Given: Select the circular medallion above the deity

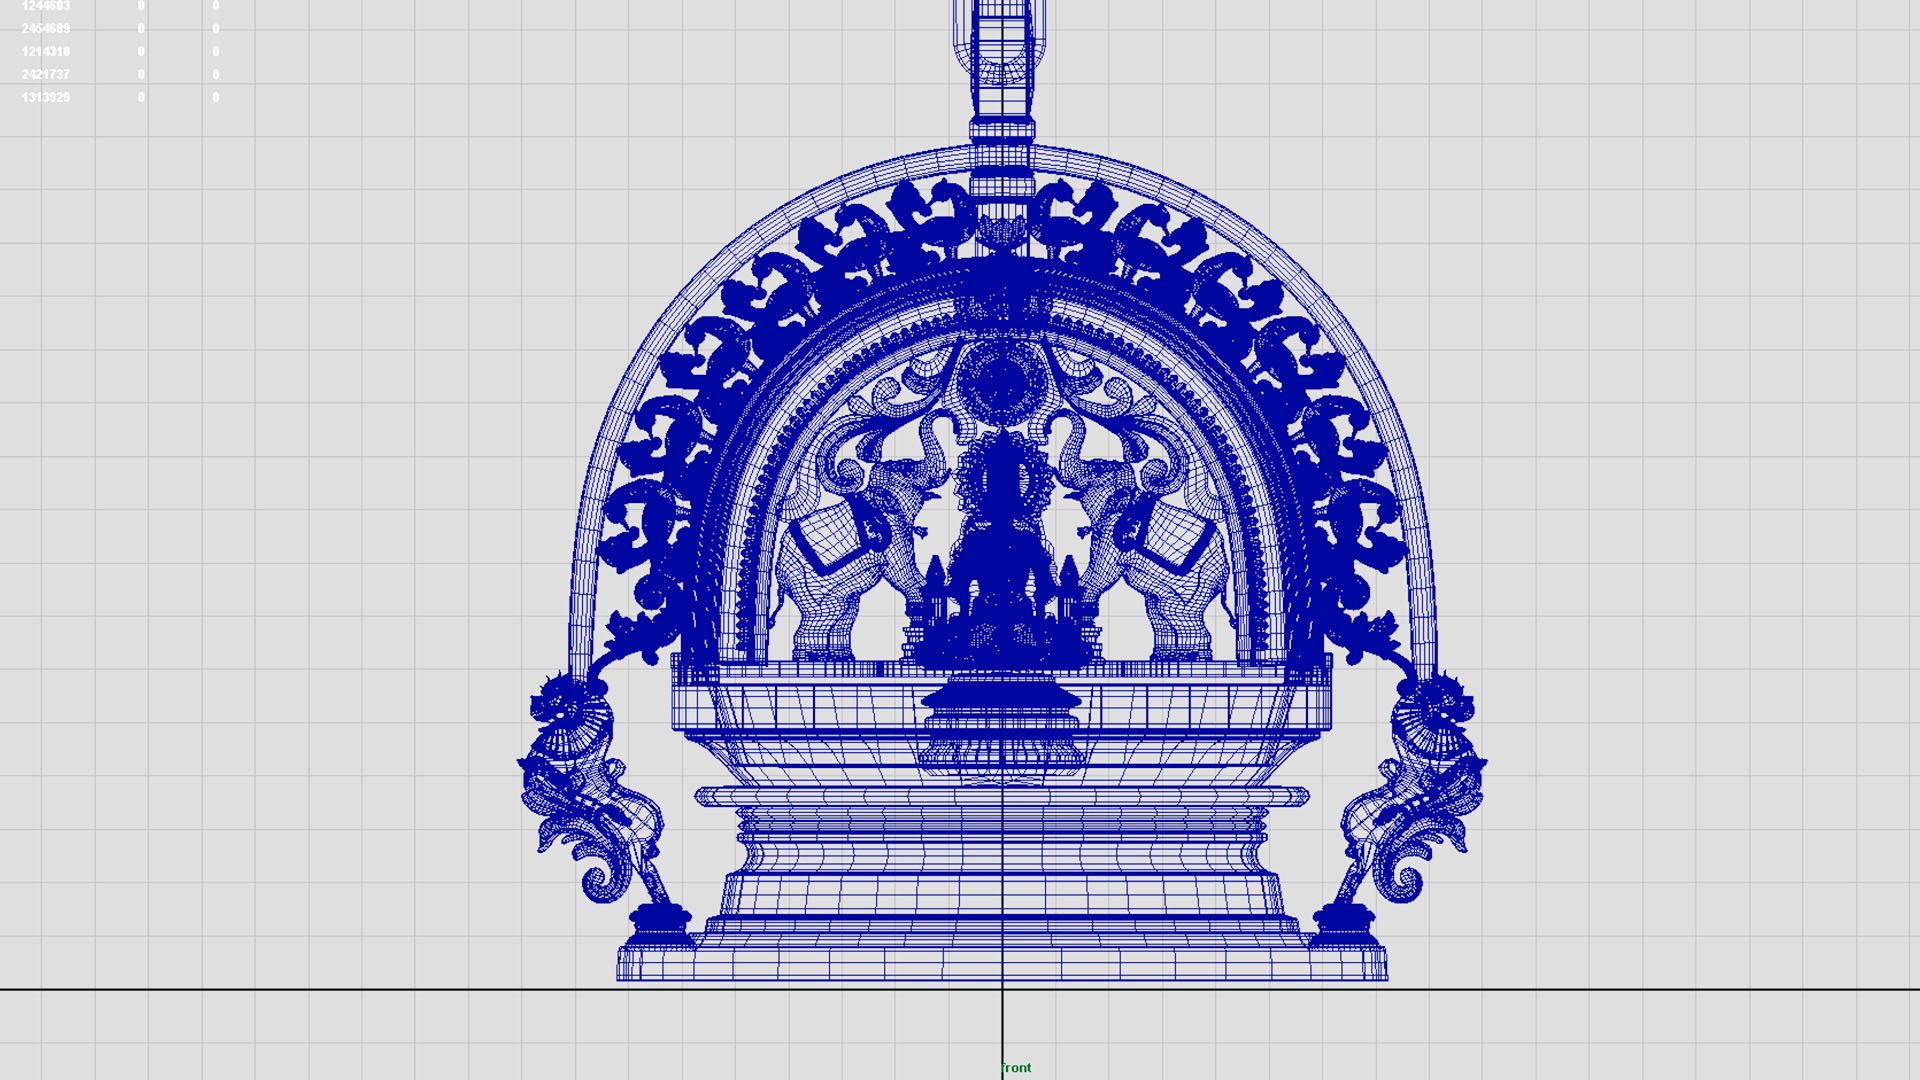Looking at the screenshot, I should point(1002,380).
